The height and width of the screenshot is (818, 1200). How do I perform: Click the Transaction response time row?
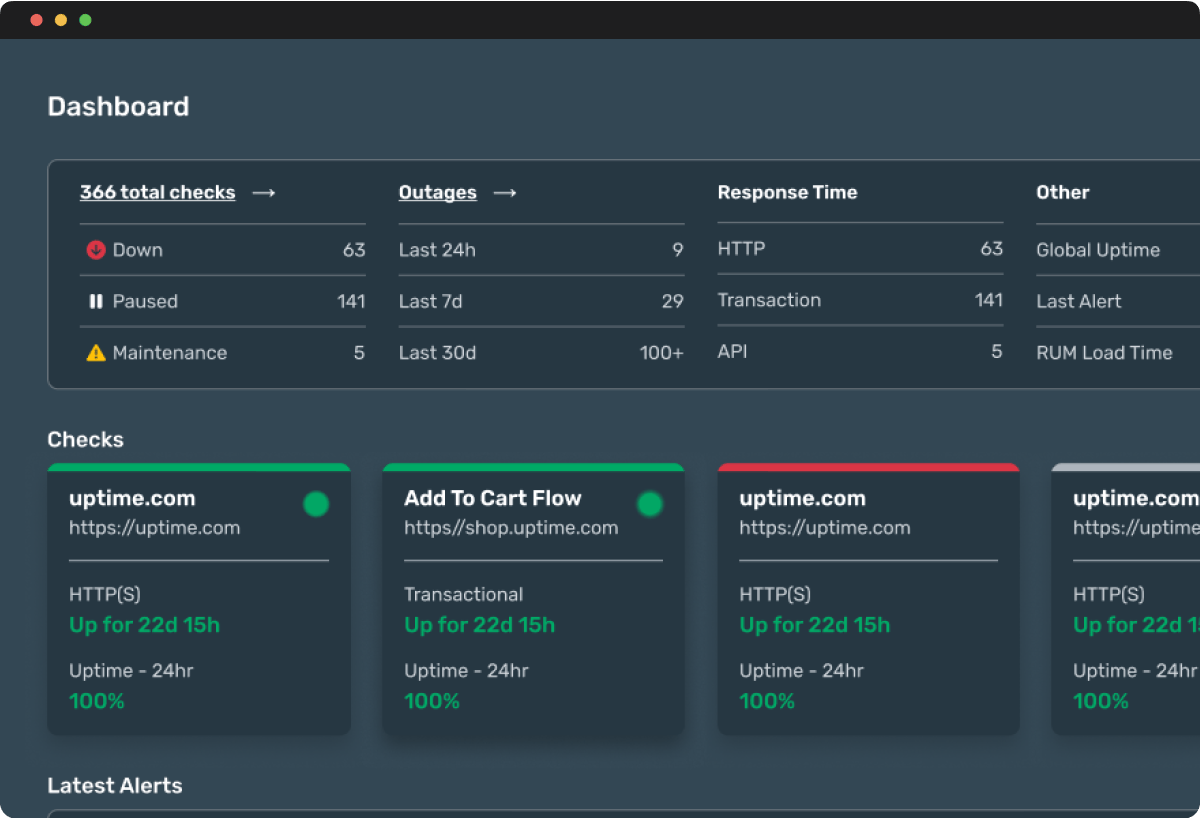tap(859, 300)
